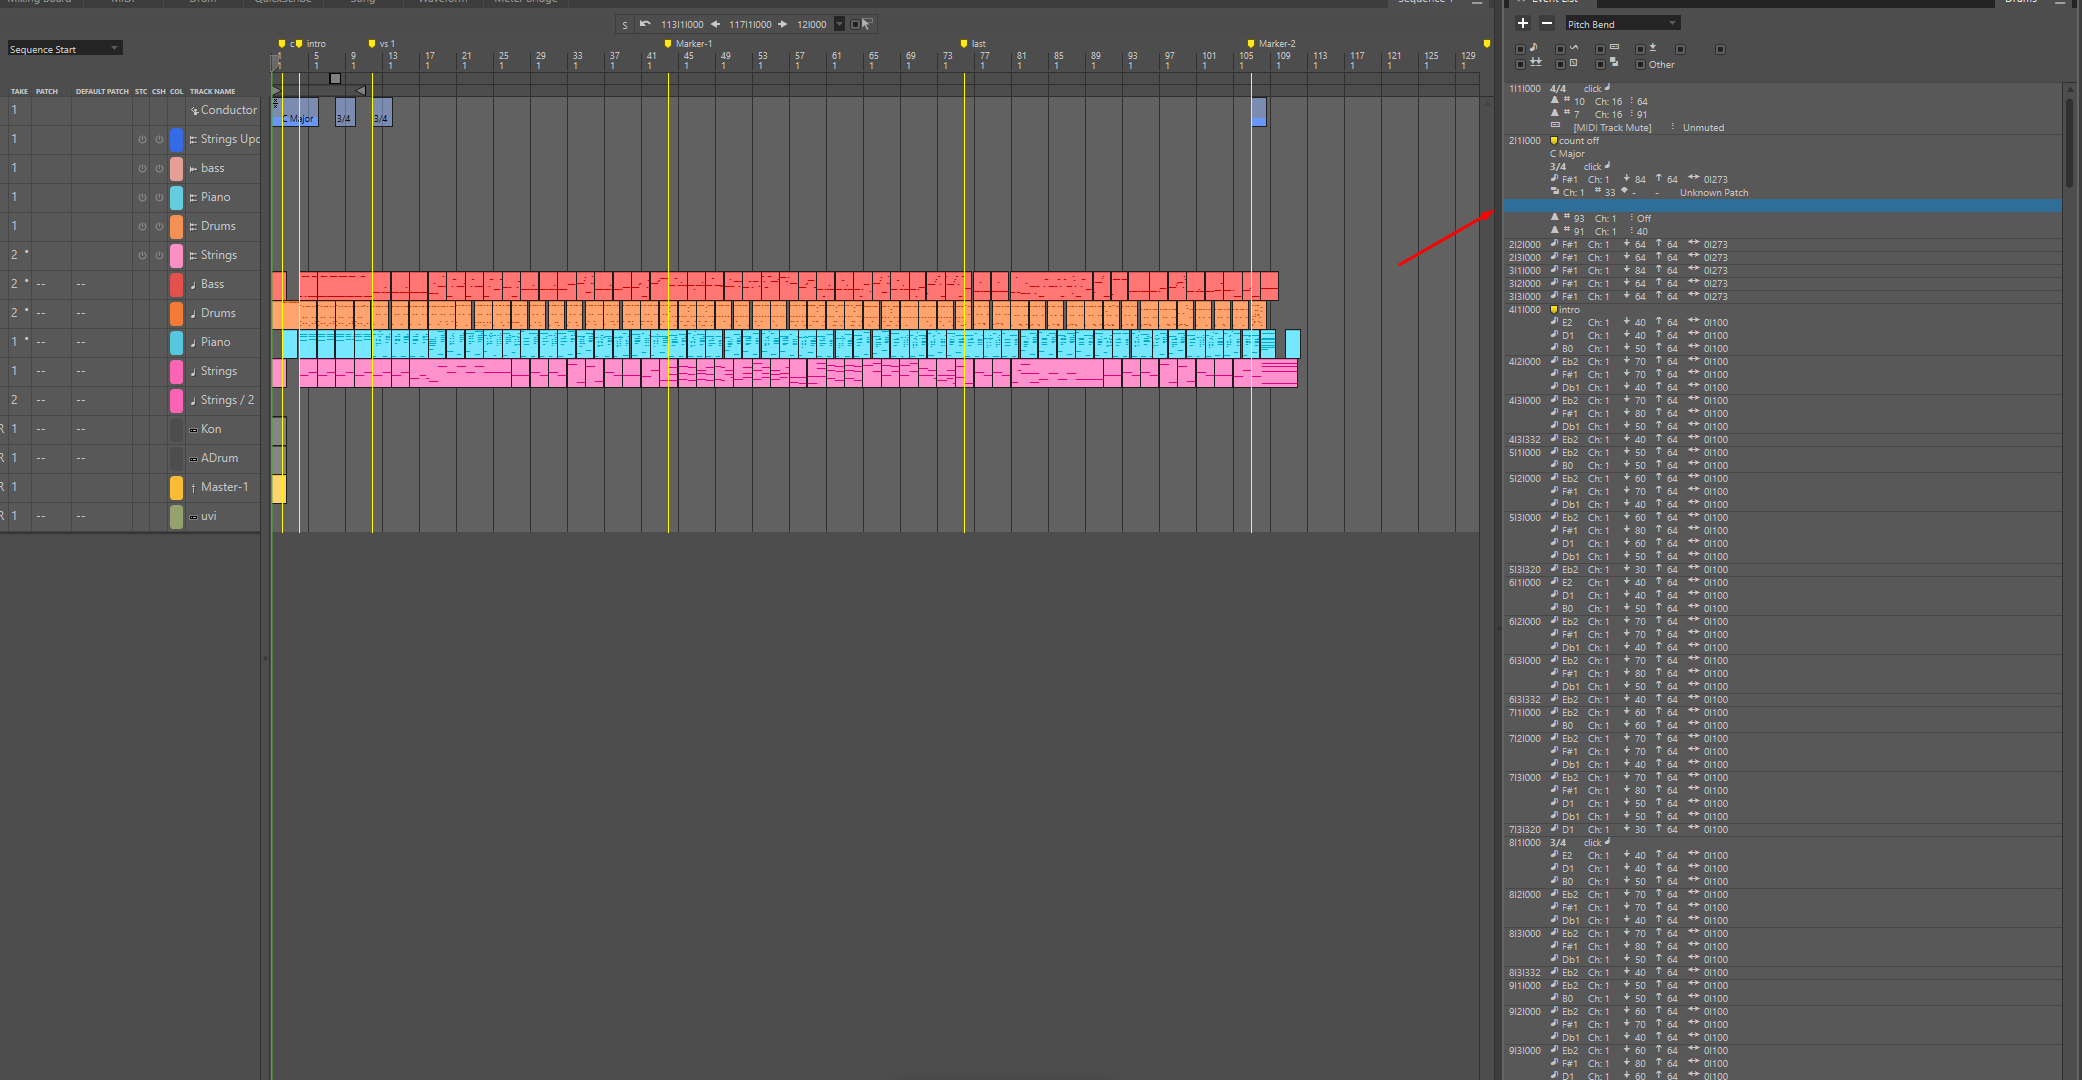
Task: Click the selection start value 113|1|000
Action: click(x=682, y=24)
